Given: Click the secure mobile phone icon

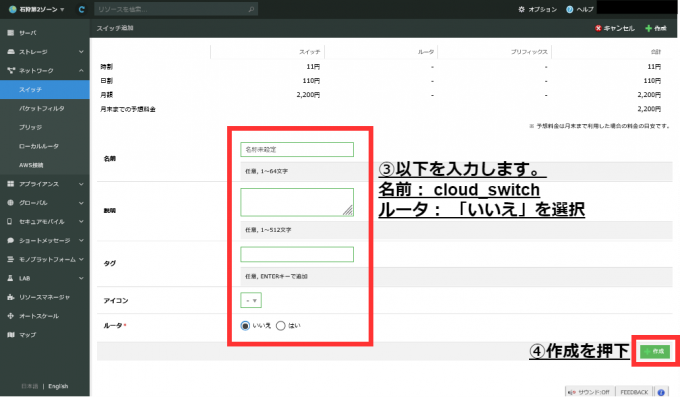Looking at the screenshot, I should click(x=10, y=221).
